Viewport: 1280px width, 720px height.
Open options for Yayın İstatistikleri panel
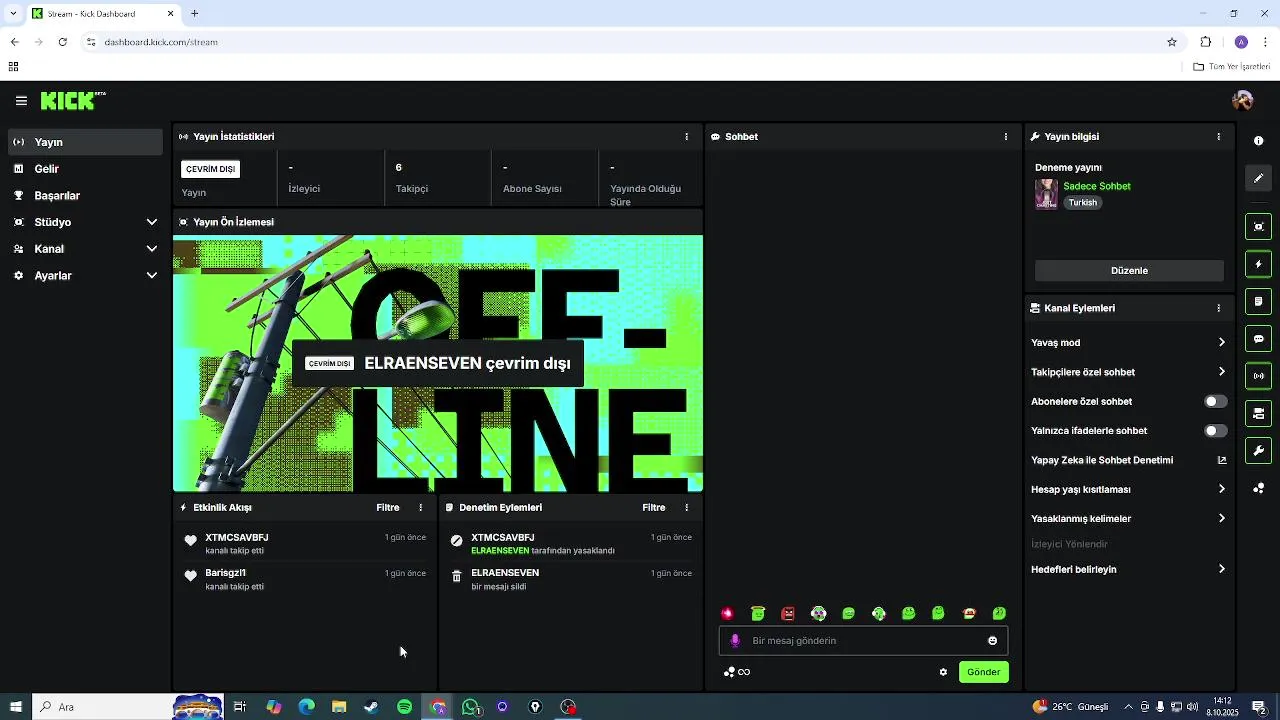pos(686,137)
